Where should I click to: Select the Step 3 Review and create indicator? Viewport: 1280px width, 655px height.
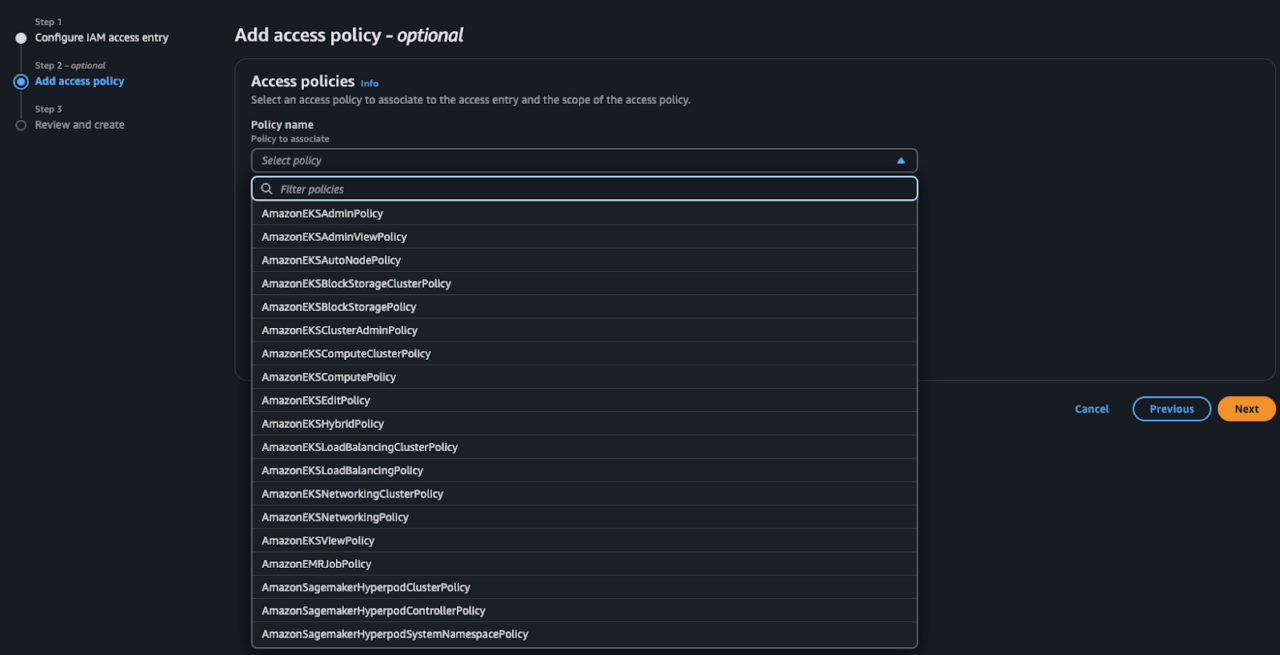coord(21,124)
